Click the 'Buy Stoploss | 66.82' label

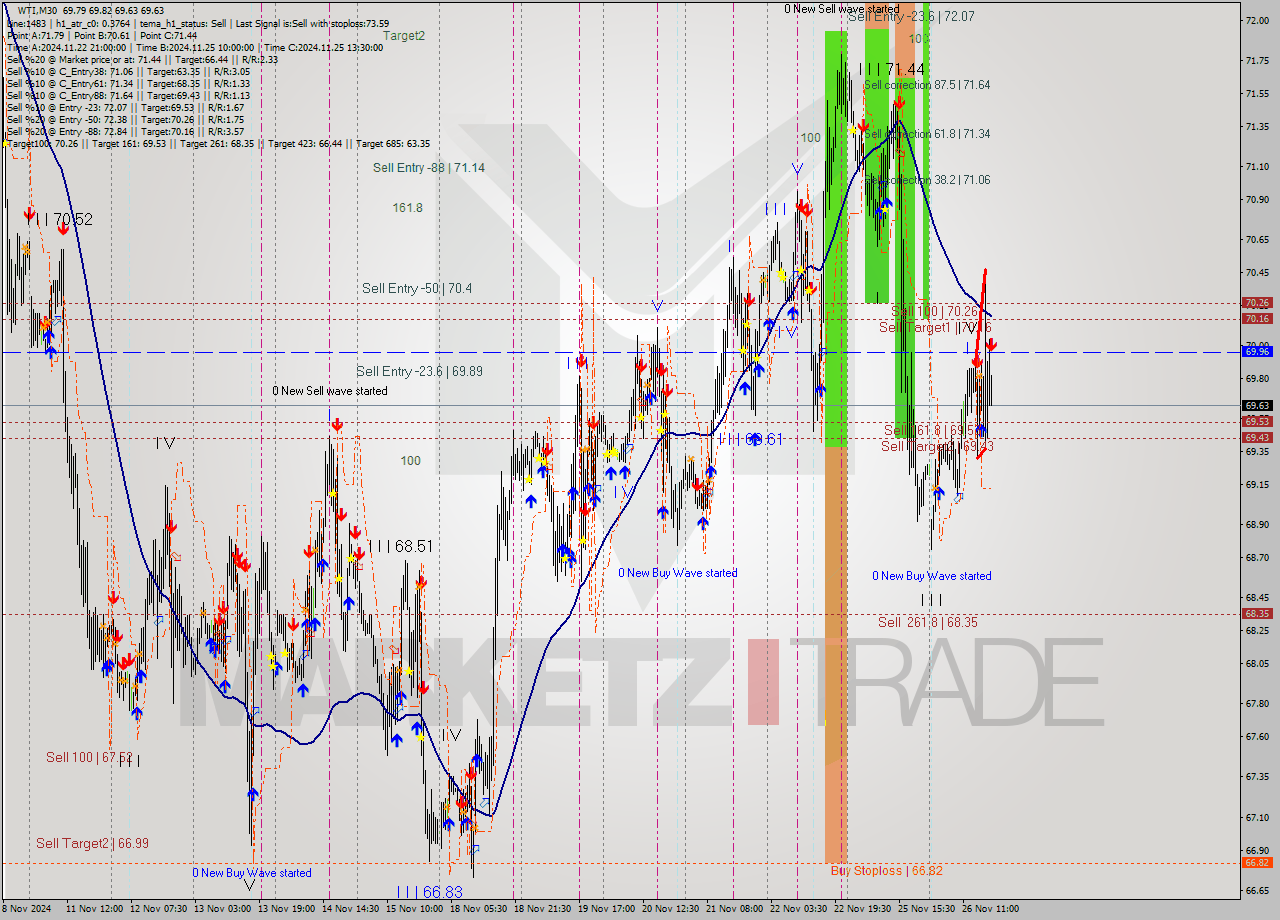coord(886,870)
